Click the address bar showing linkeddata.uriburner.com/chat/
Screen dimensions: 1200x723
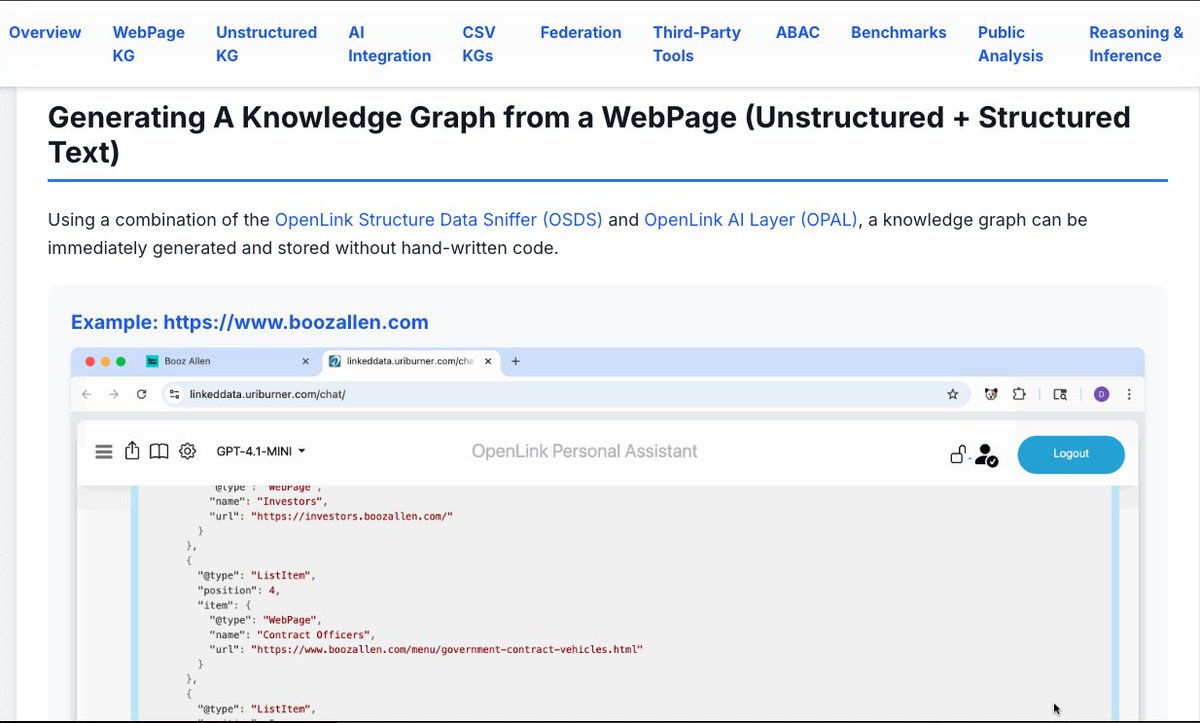[x=565, y=394]
